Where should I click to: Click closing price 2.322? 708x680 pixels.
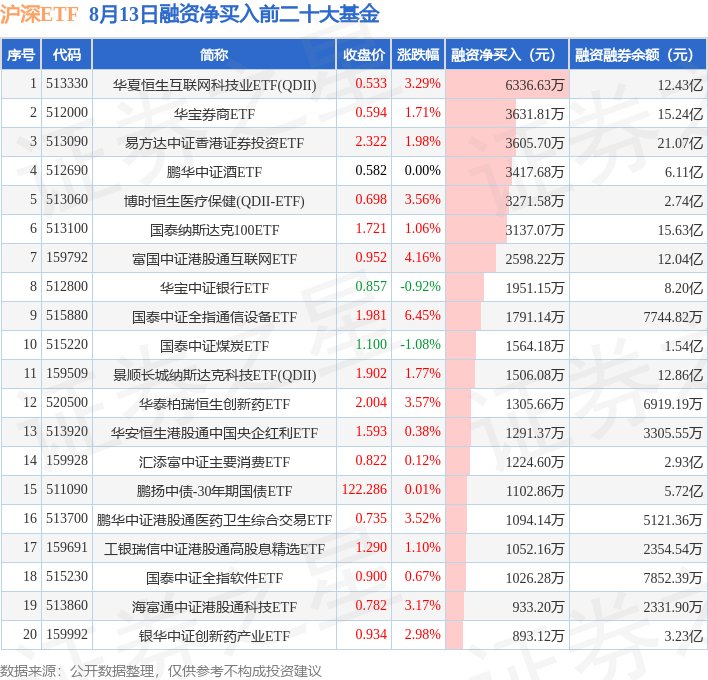[x=371, y=141]
